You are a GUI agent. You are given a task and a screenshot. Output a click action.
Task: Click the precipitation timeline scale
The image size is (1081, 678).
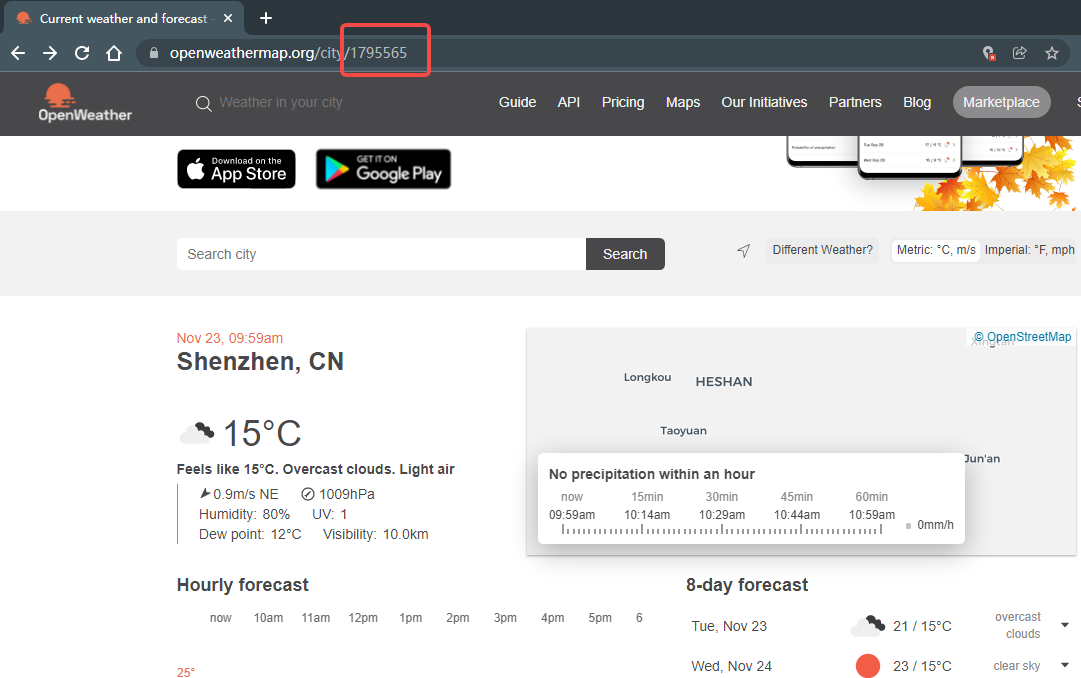(722, 530)
